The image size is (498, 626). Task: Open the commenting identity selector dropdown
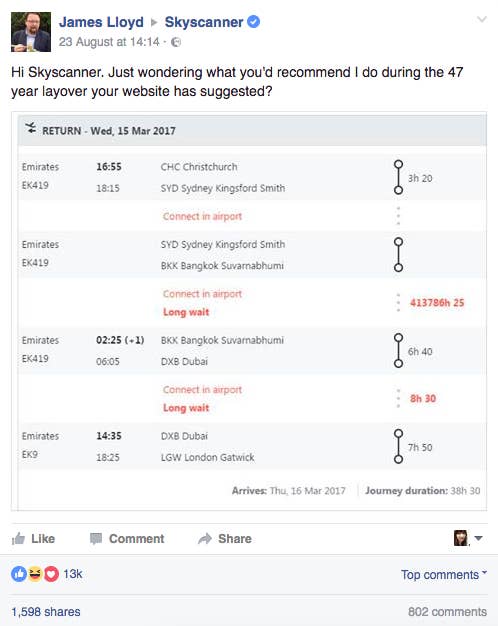tap(468, 538)
